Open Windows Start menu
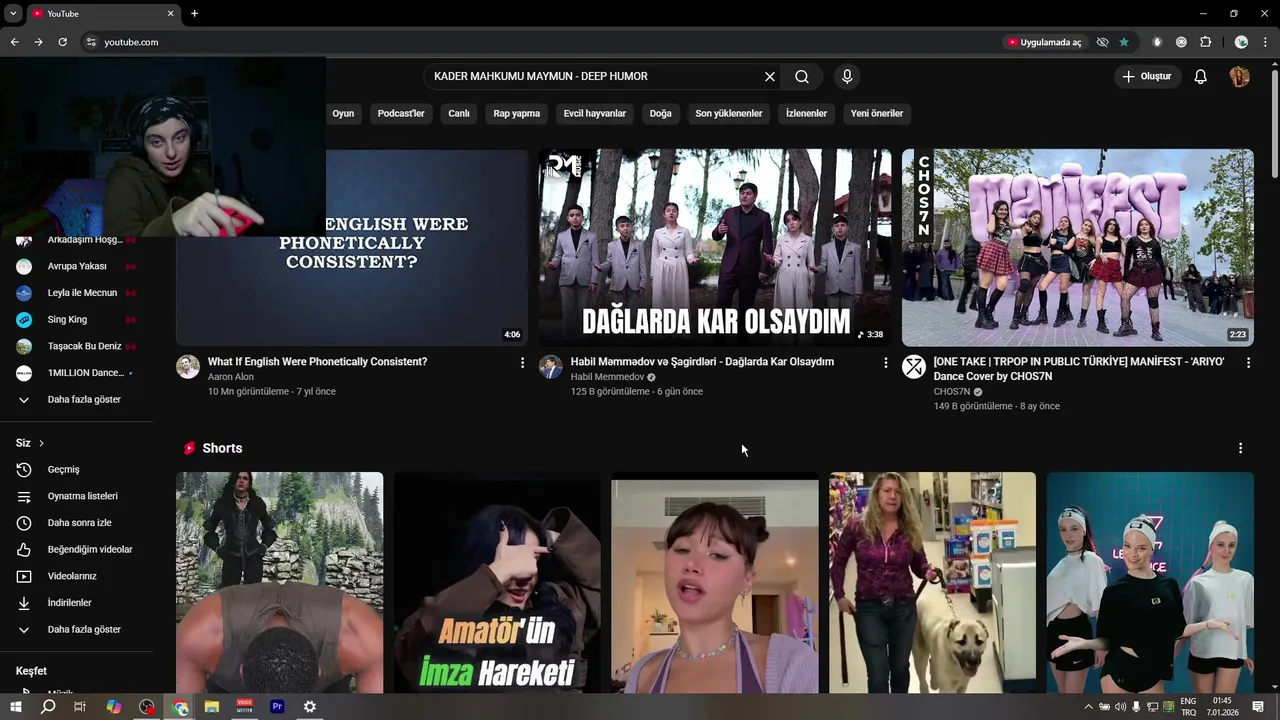This screenshot has height=720, width=1280. (x=16, y=707)
